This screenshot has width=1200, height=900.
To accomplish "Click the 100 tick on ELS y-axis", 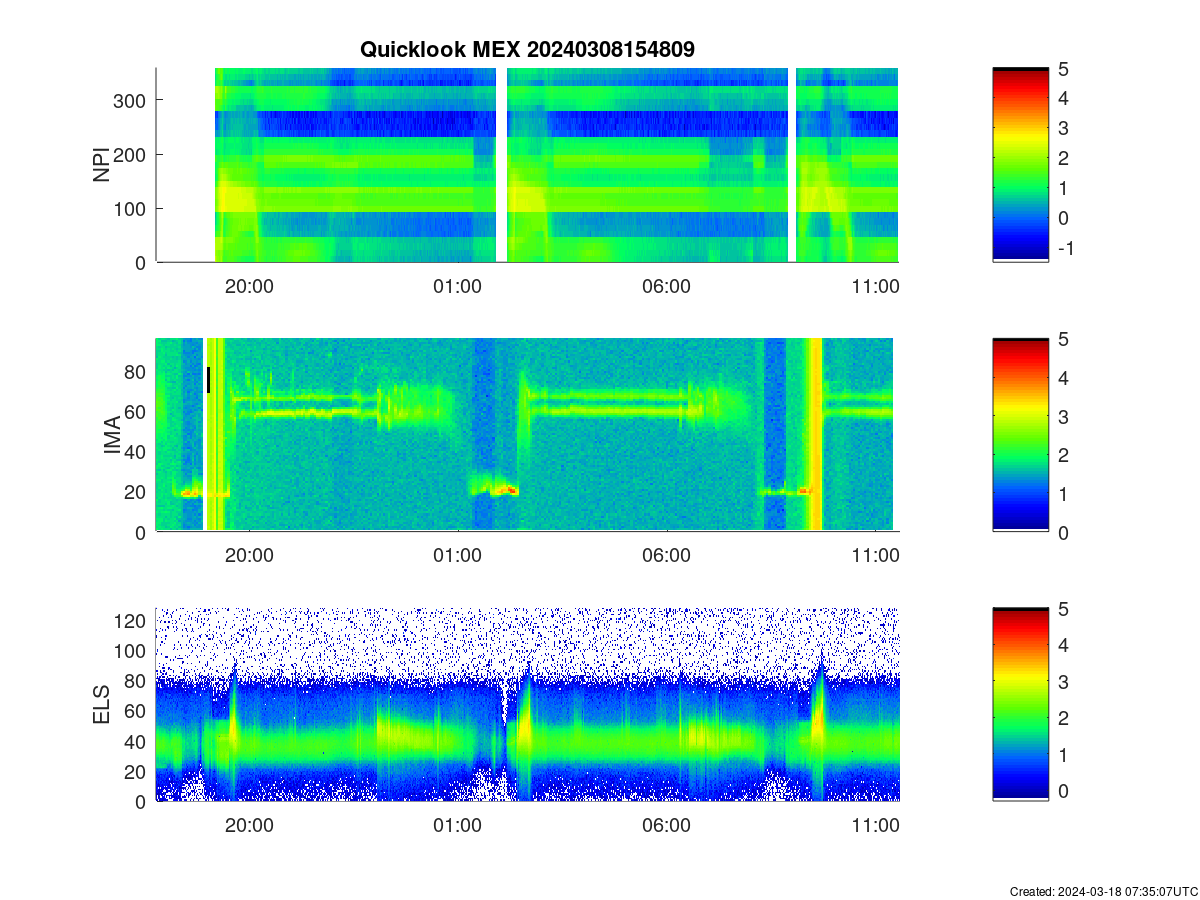I will click(x=132, y=651).
